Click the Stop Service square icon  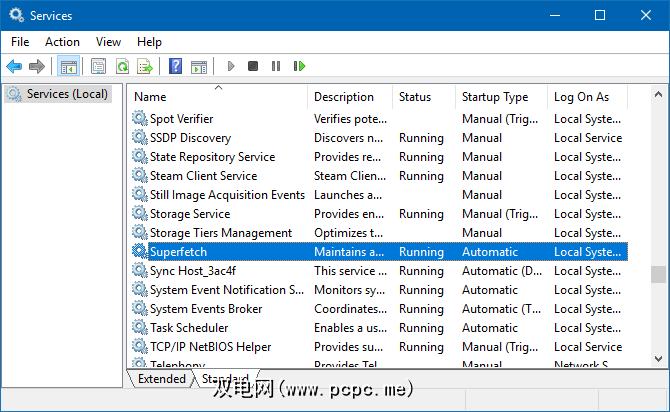253,67
